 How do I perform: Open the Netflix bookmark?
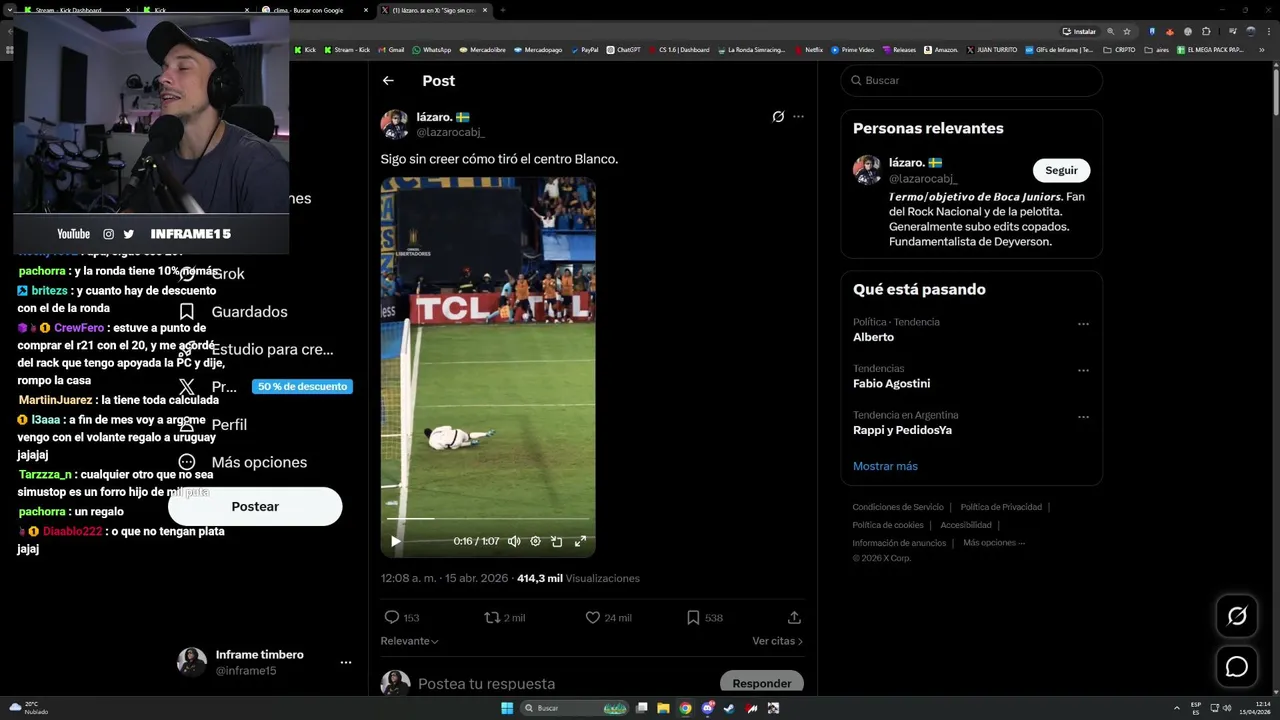[x=808, y=49]
